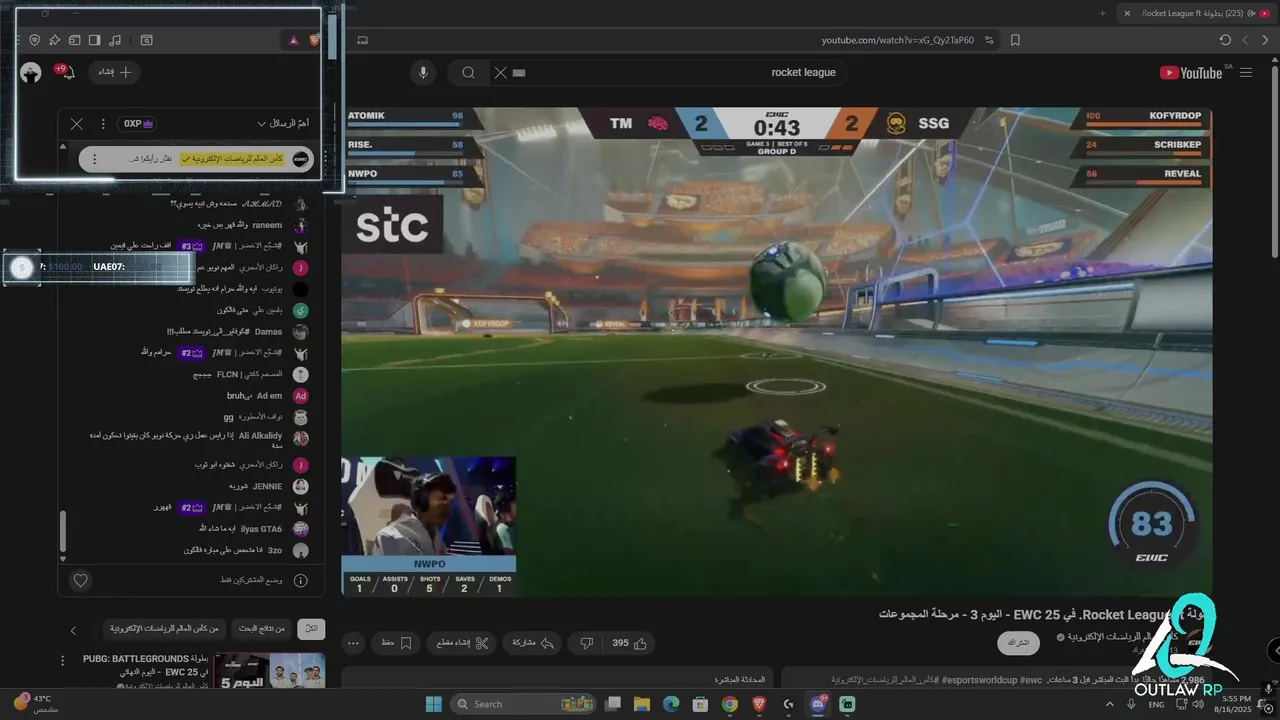Open a new browser tab
This screenshot has width=1280, height=720.
click(x=1103, y=13)
